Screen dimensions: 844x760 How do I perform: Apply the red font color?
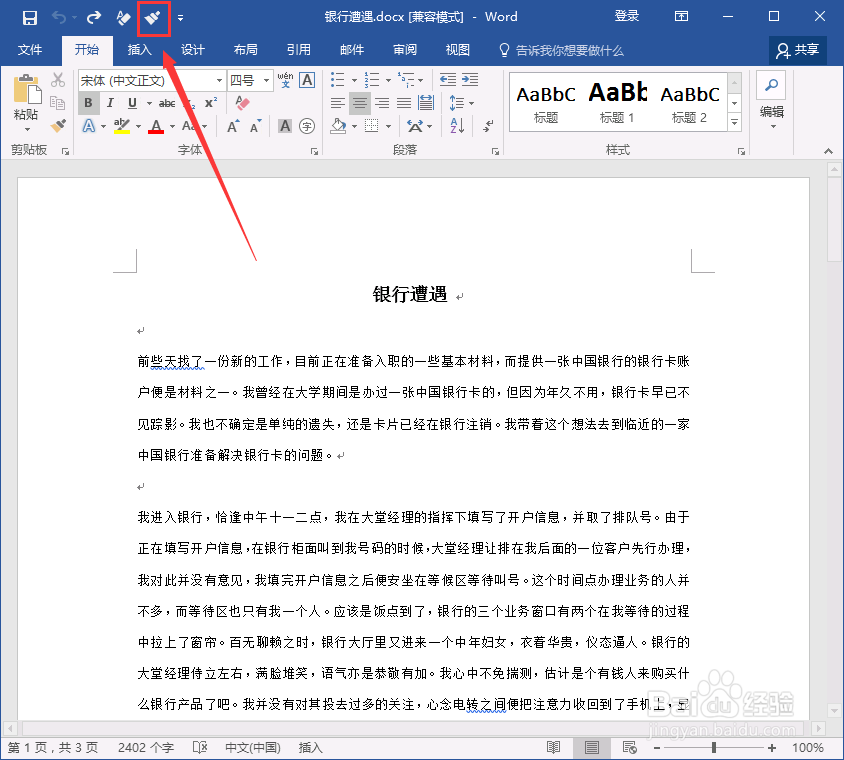tap(156, 126)
